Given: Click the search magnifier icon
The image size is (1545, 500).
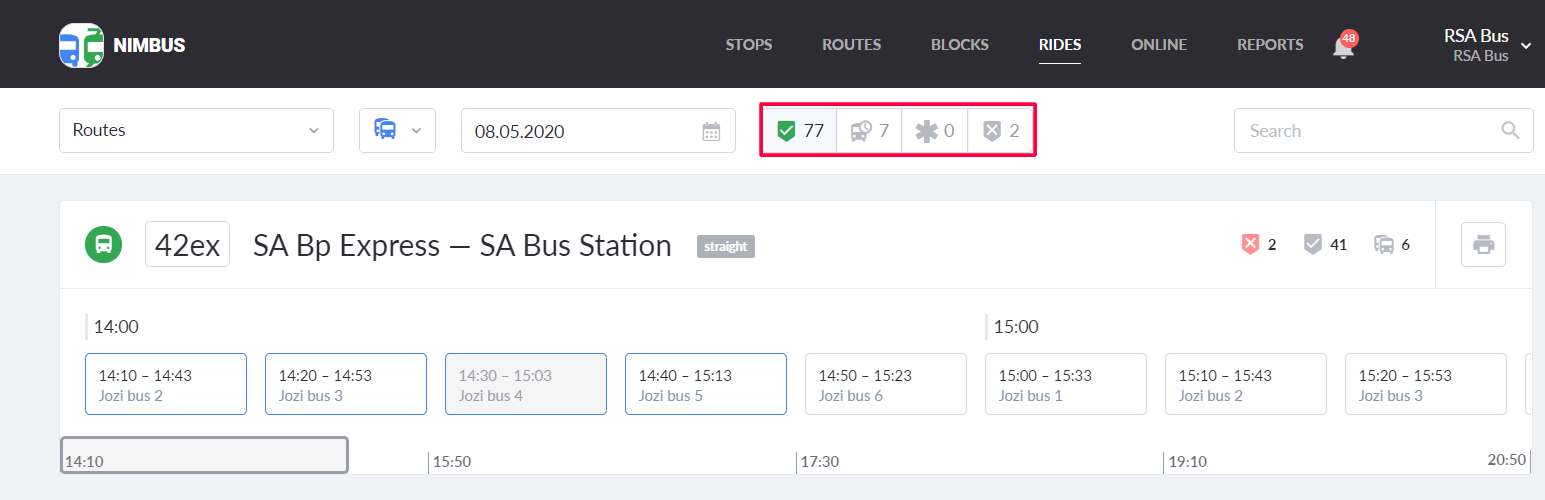Looking at the screenshot, I should 1510,130.
